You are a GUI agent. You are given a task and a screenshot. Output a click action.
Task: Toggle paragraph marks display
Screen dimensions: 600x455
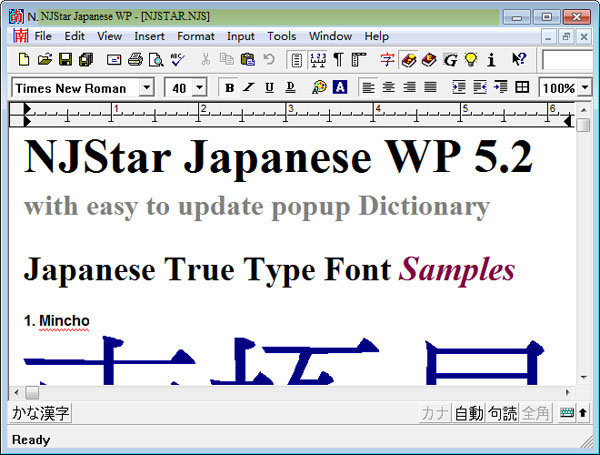(338, 60)
